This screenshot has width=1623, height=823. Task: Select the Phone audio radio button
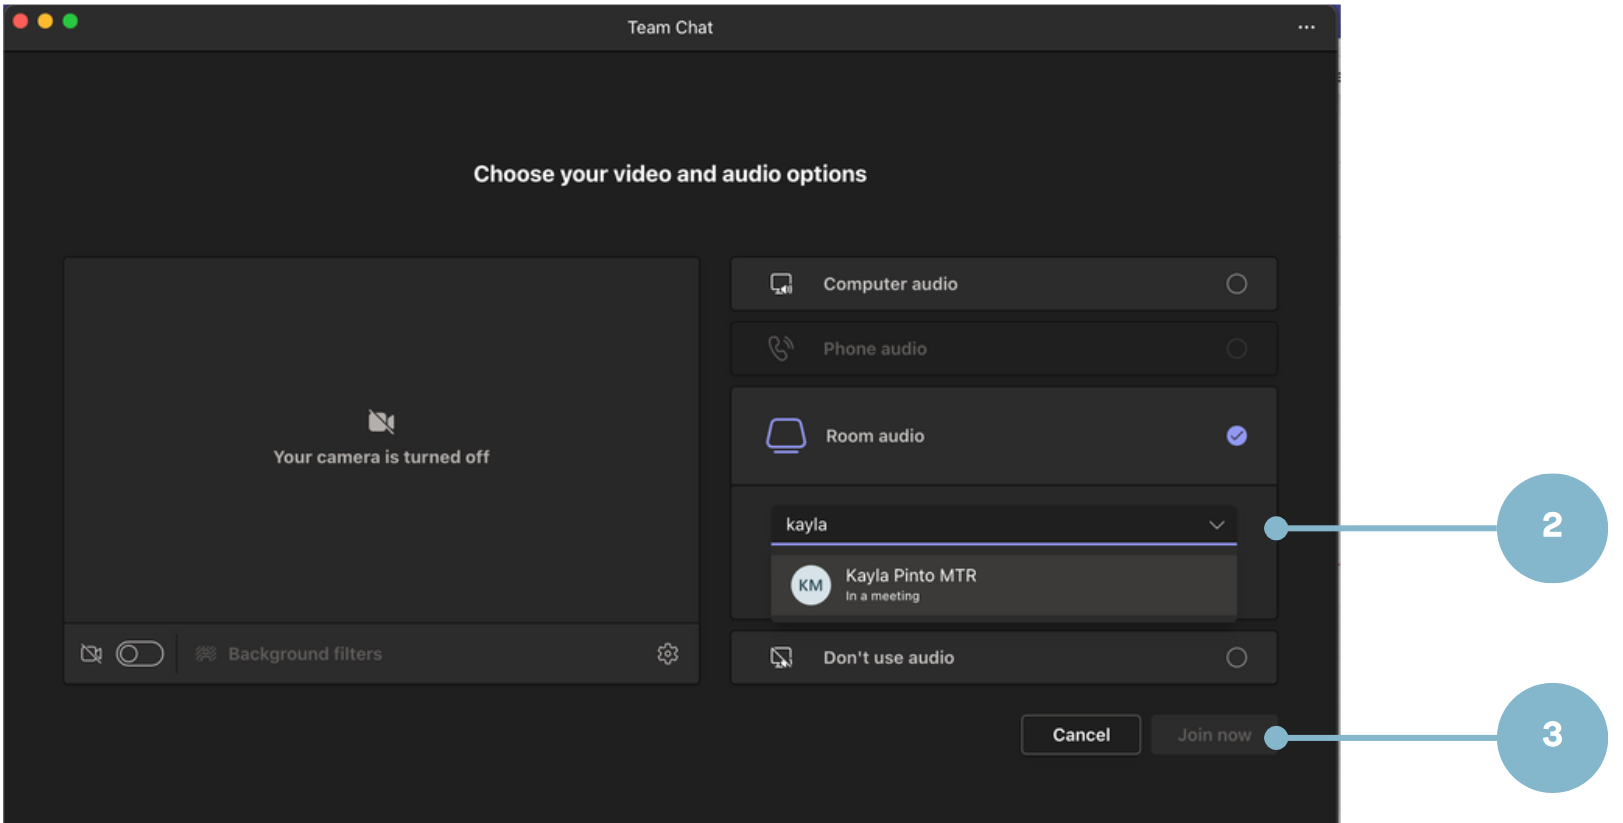1237,348
